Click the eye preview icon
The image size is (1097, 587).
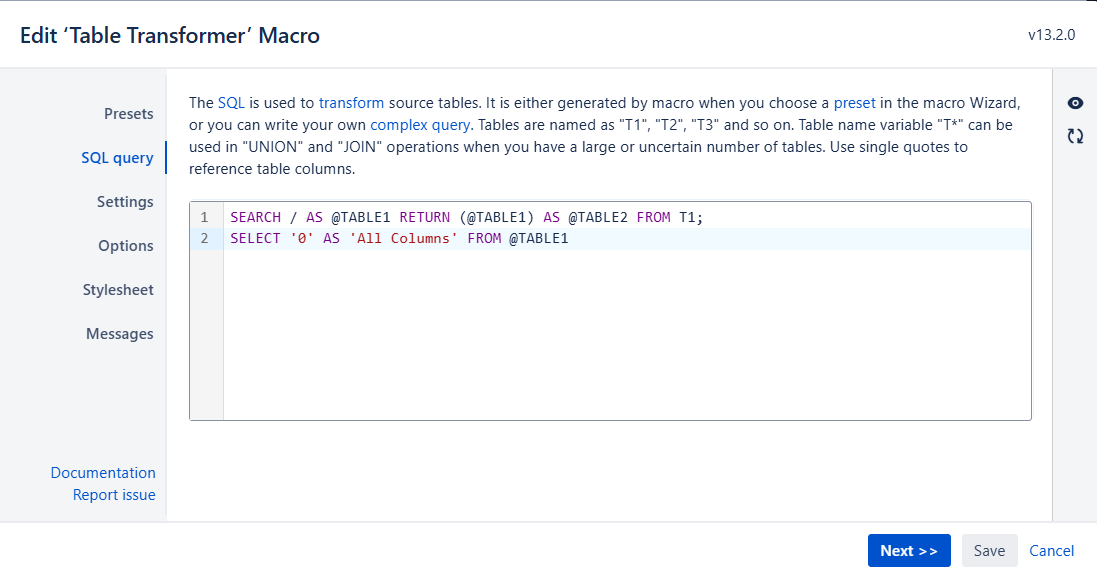coord(1076,103)
